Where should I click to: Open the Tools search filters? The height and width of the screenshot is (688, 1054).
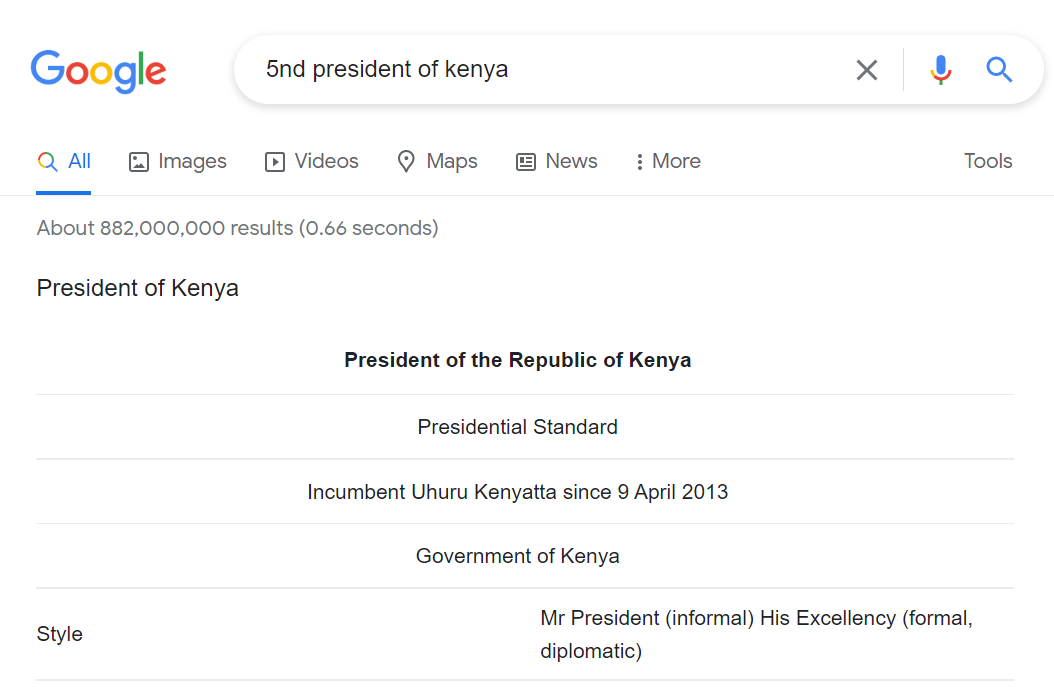[987, 162]
